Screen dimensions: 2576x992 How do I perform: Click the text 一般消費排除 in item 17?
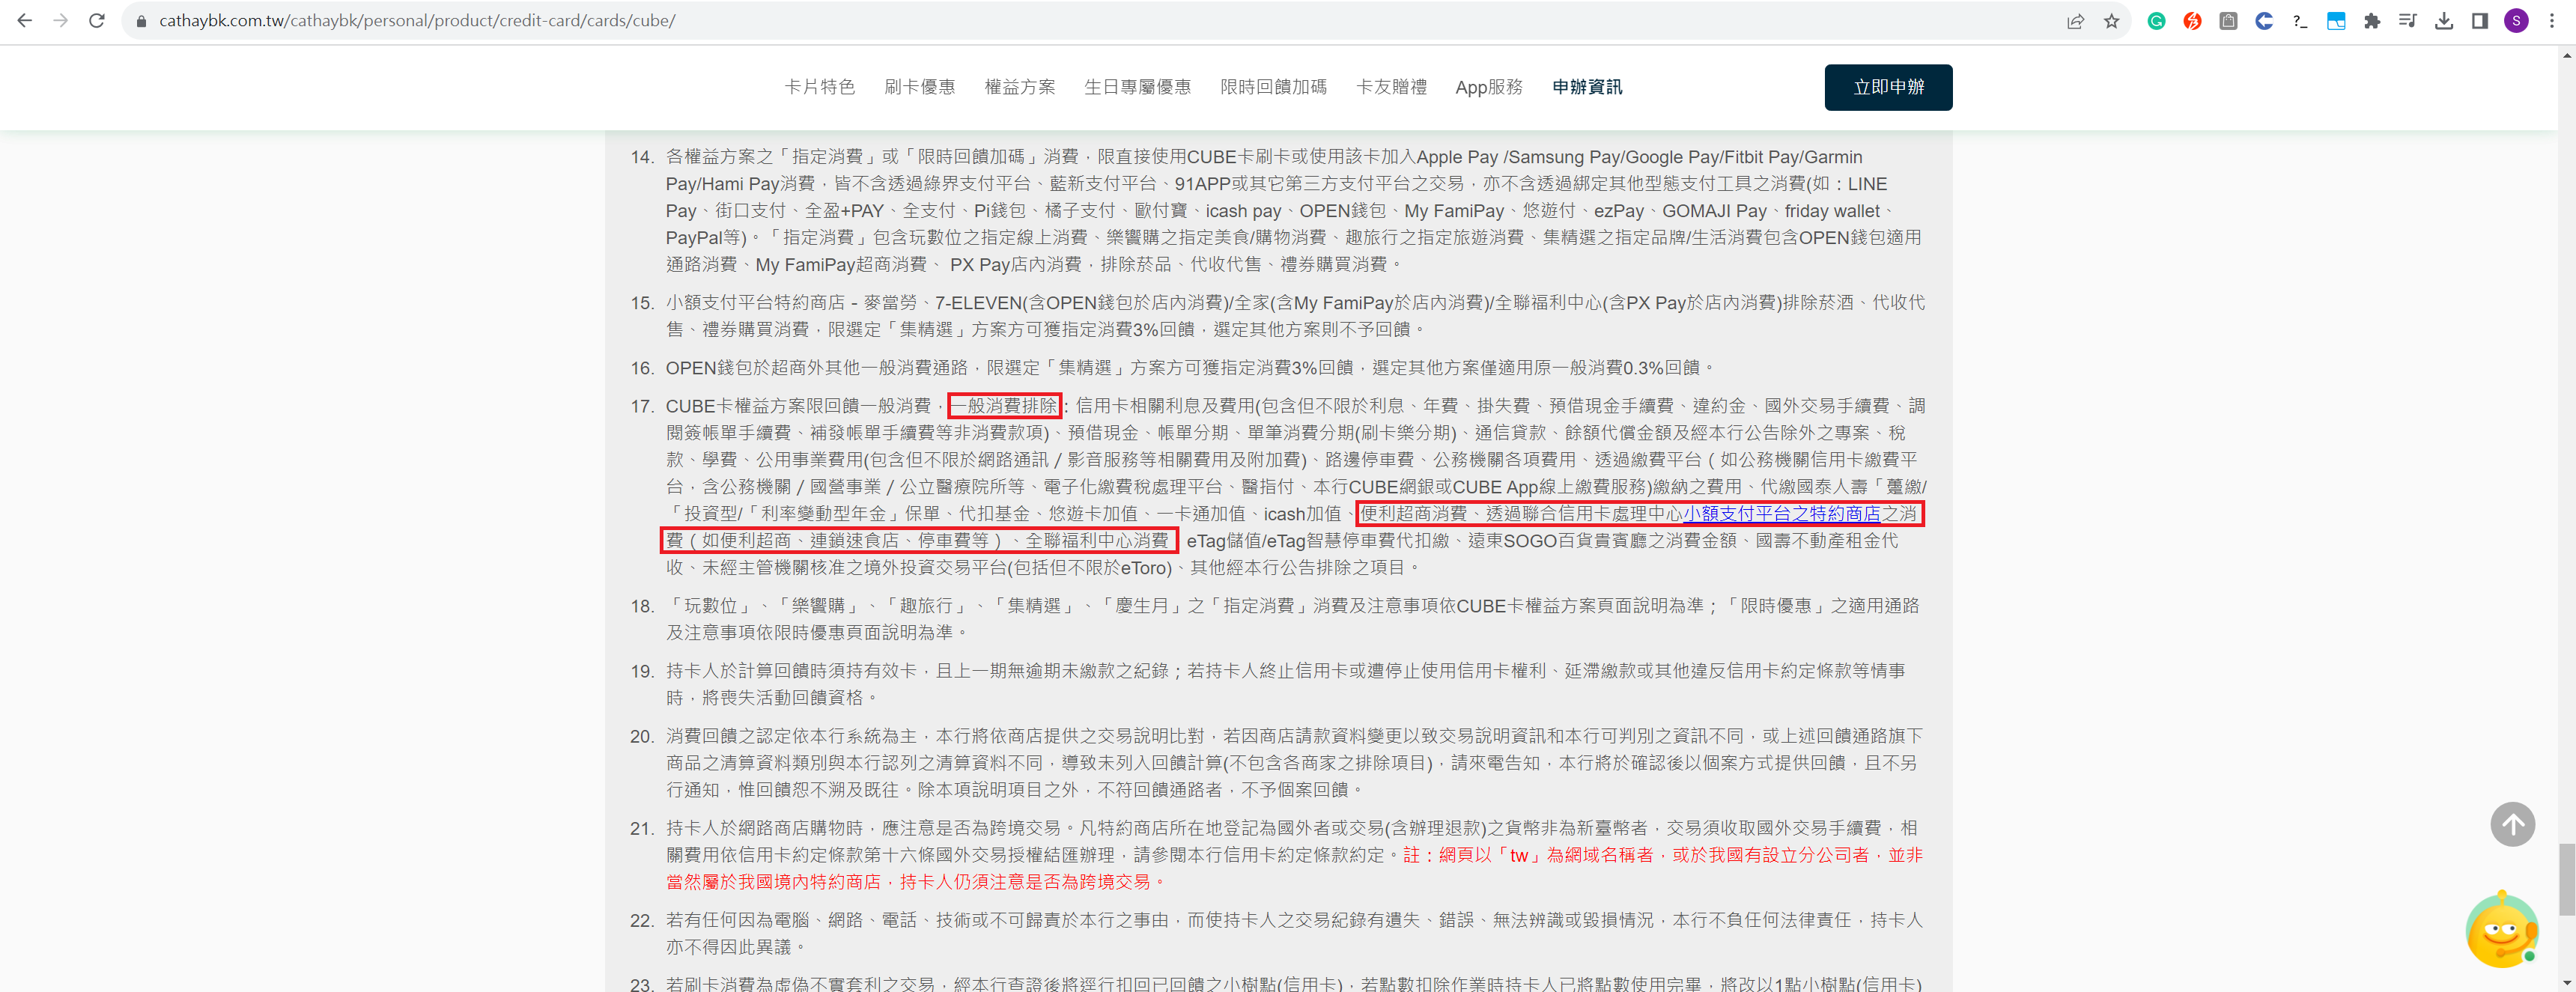click(x=1004, y=406)
